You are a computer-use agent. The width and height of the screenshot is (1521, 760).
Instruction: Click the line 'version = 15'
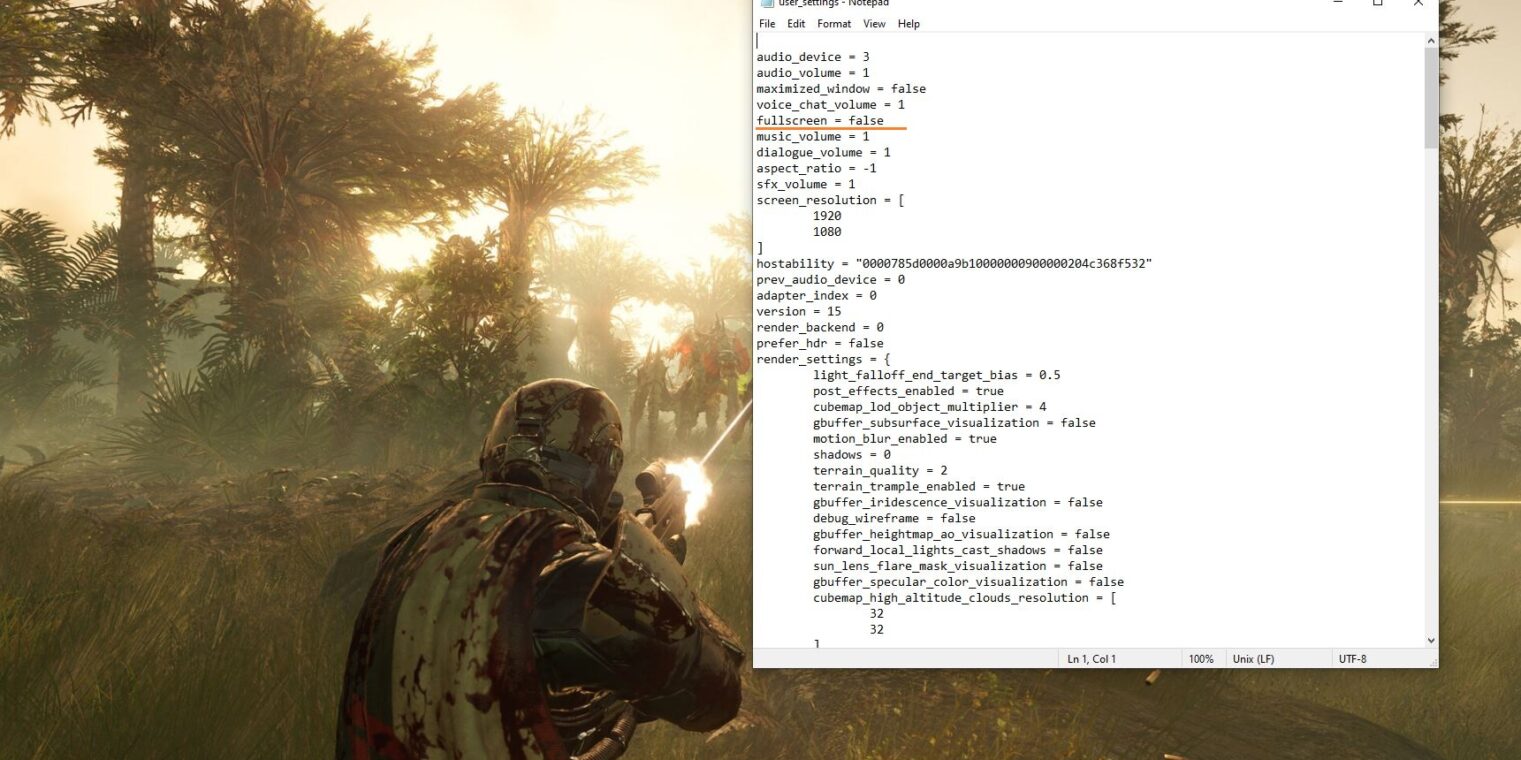[799, 311]
